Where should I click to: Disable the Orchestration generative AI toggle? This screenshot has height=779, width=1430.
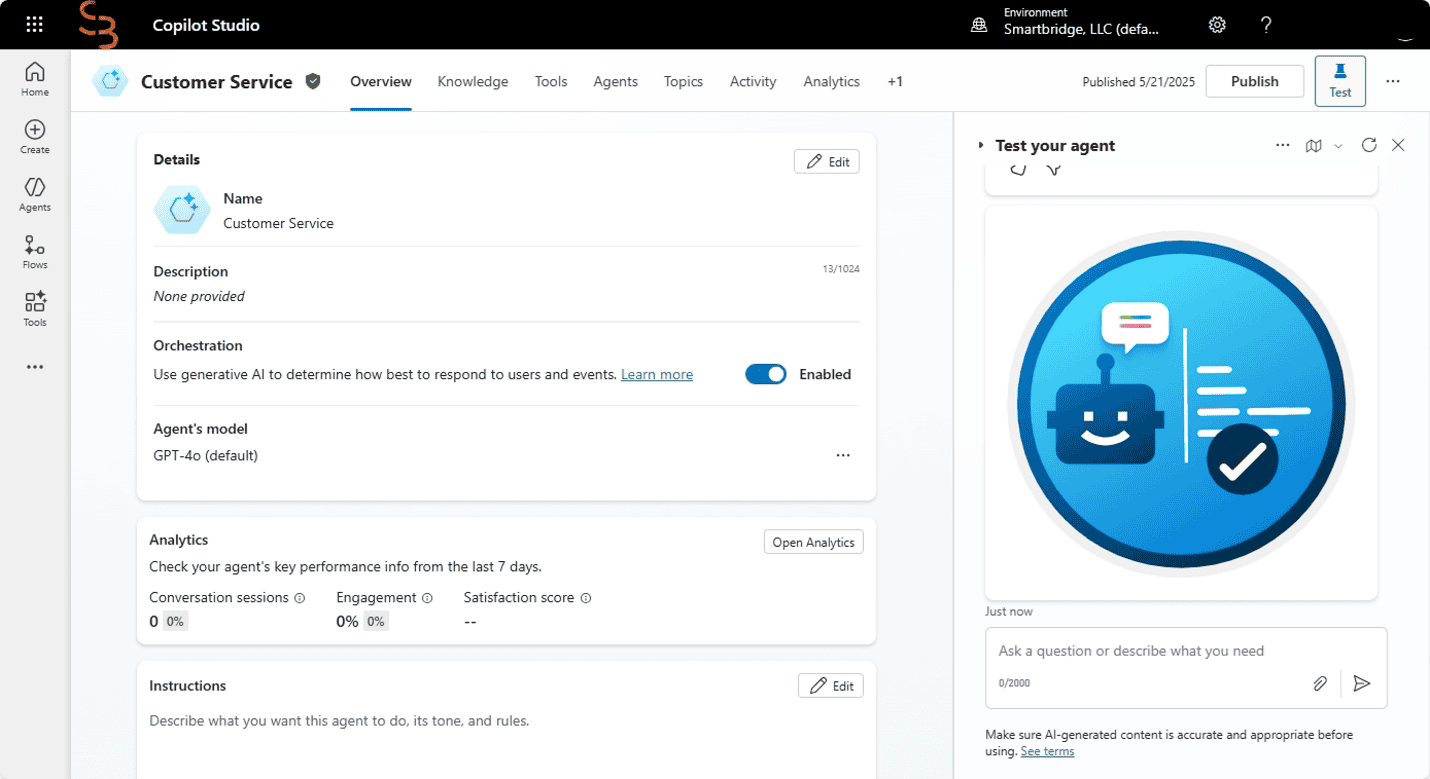765,374
